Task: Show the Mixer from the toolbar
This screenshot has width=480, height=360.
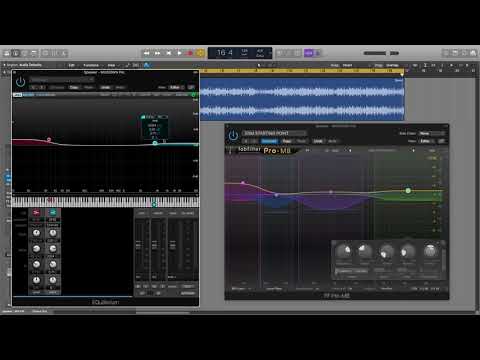Action: click(55, 53)
